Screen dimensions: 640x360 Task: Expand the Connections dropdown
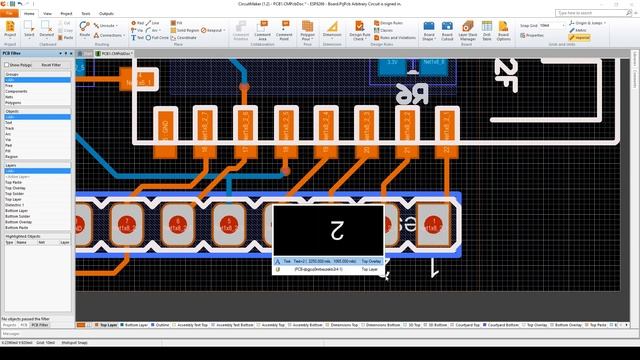point(123,36)
